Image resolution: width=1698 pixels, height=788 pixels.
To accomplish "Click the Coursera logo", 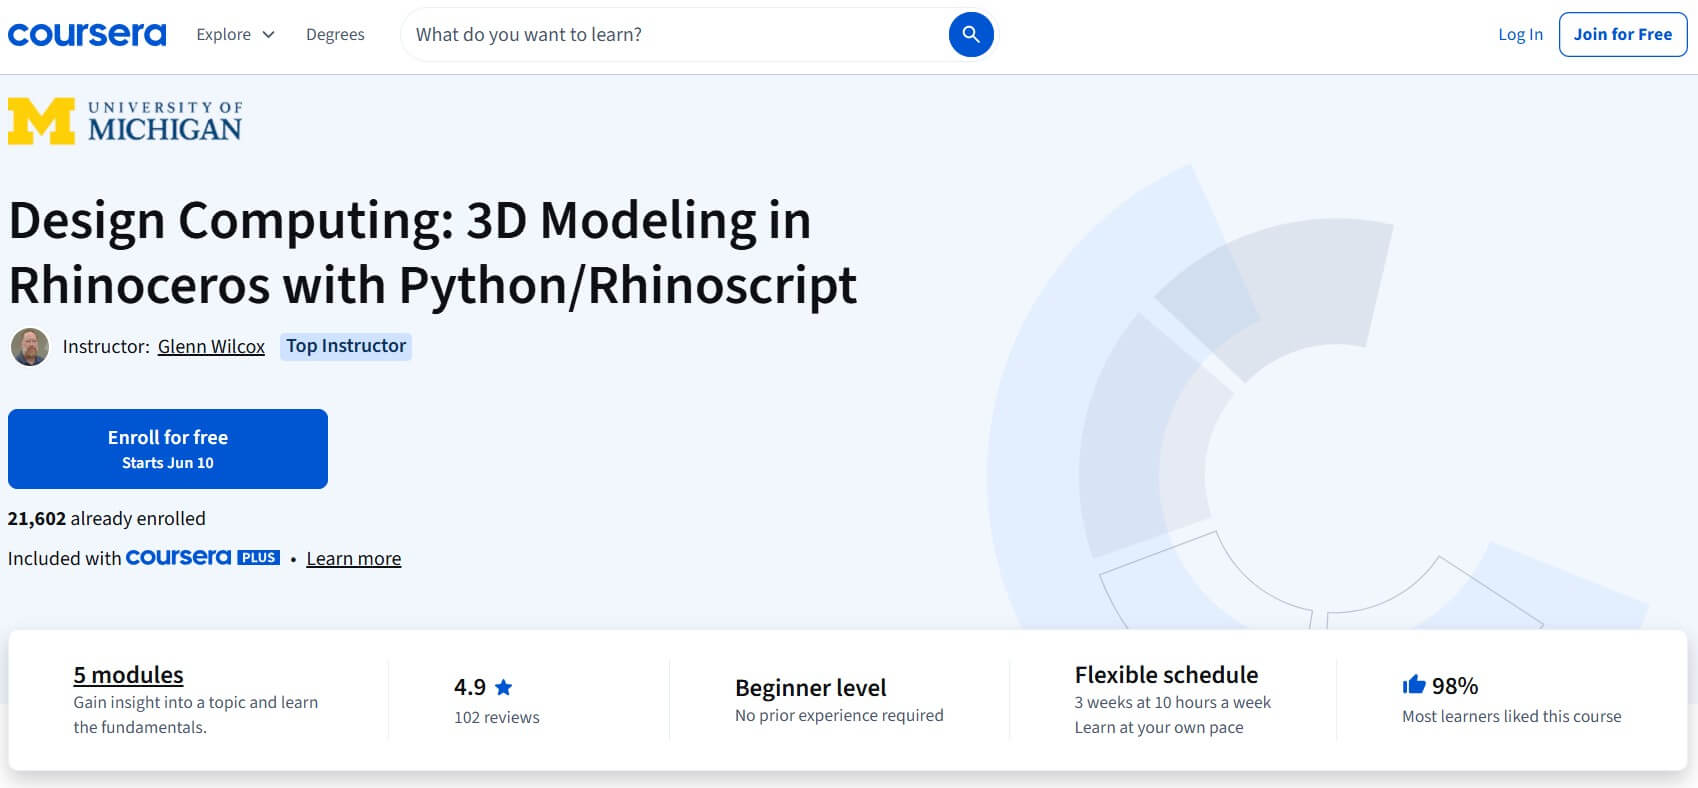I will click(87, 34).
